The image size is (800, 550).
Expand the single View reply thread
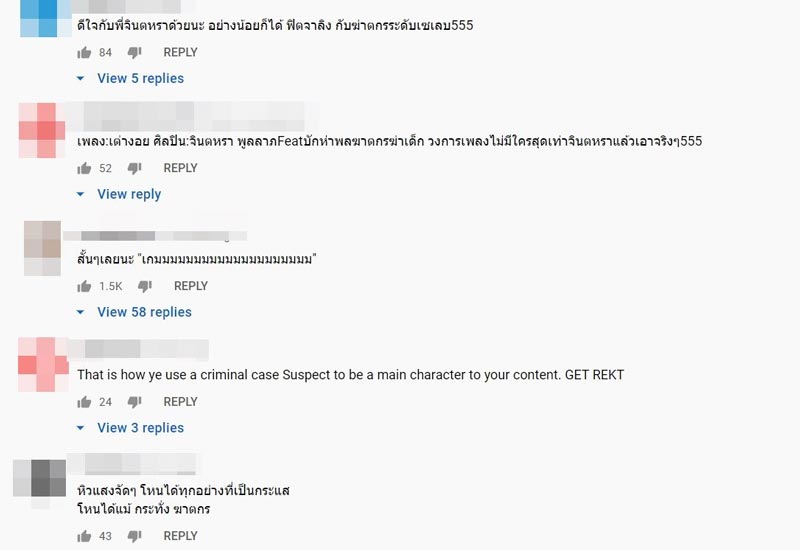point(128,194)
